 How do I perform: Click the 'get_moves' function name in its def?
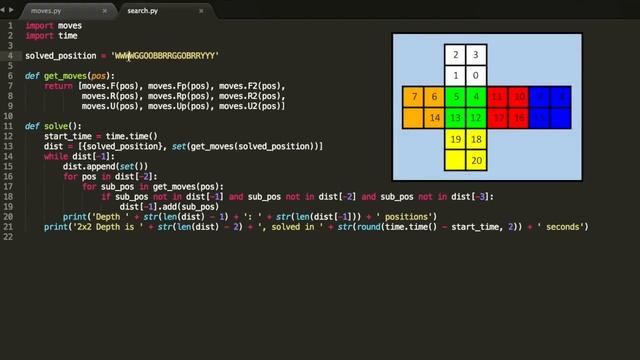coord(65,76)
